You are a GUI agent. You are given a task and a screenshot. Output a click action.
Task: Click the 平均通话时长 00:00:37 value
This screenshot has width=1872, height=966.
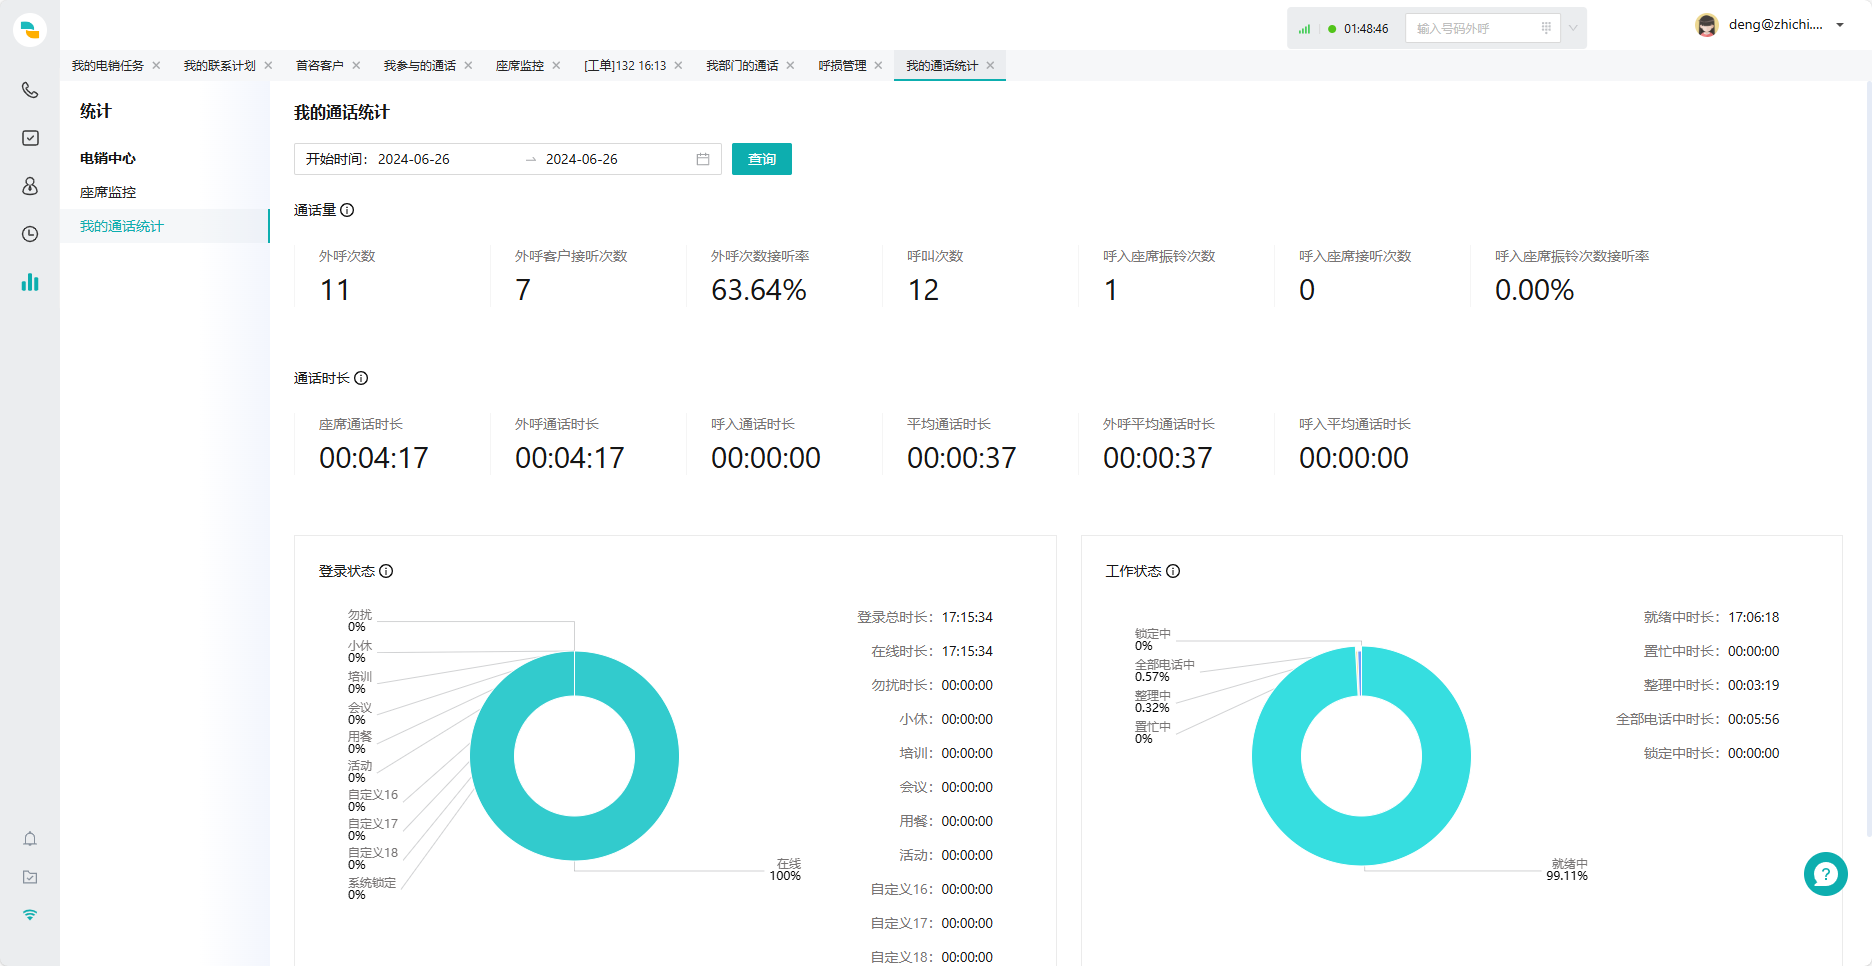[962, 458]
